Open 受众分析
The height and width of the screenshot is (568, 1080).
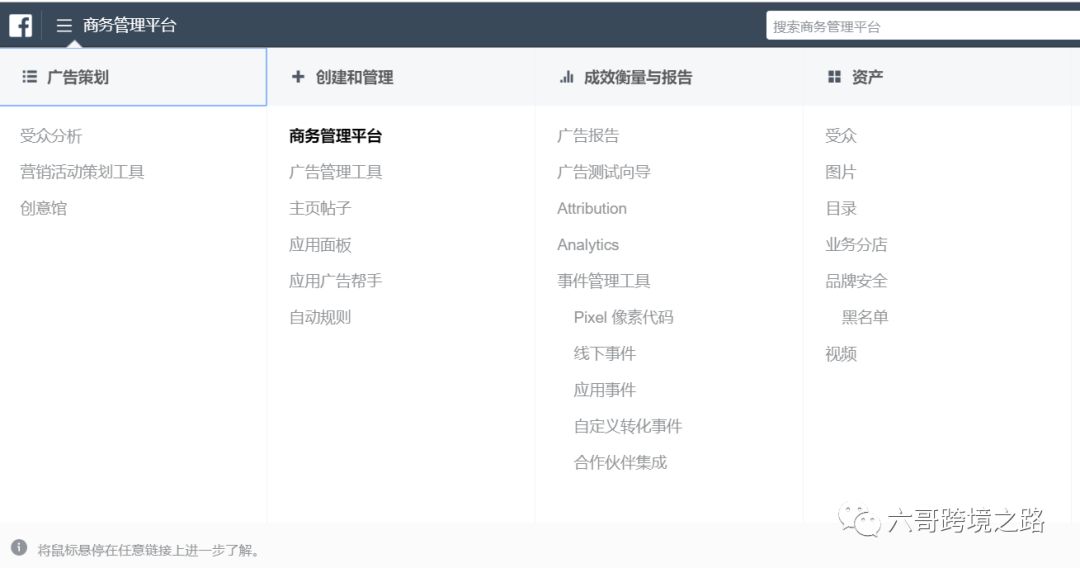coord(51,136)
